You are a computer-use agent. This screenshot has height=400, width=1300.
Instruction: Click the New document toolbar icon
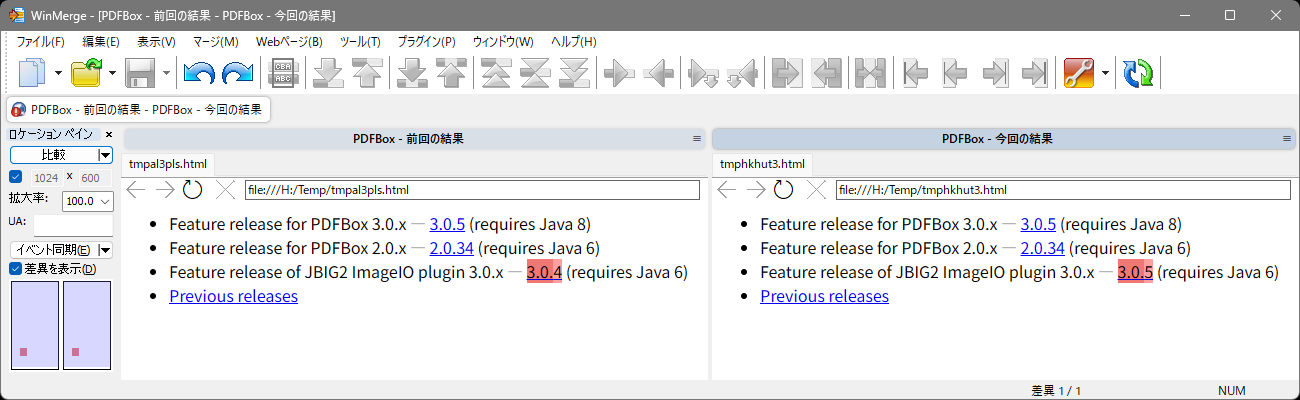[34, 73]
